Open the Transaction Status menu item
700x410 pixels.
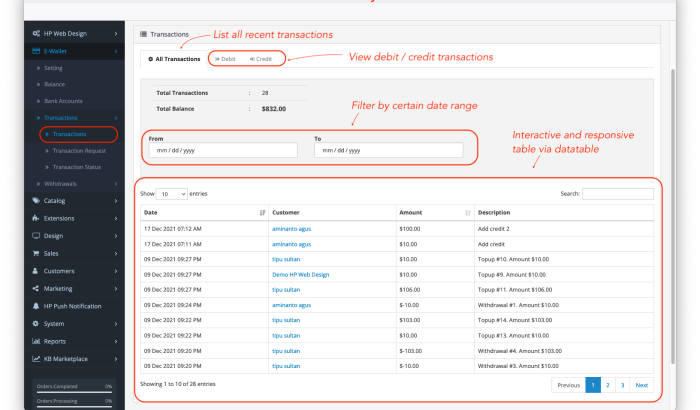point(77,167)
